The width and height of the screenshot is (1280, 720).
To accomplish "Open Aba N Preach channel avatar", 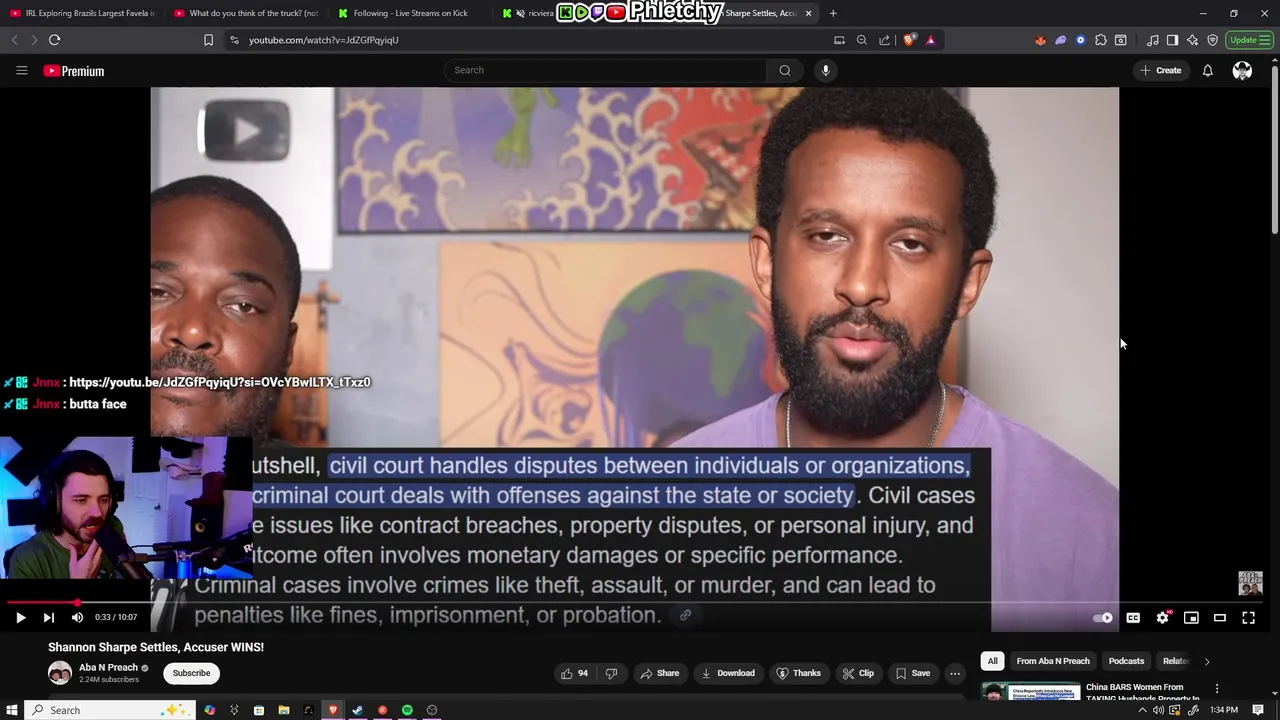I will coord(60,673).
